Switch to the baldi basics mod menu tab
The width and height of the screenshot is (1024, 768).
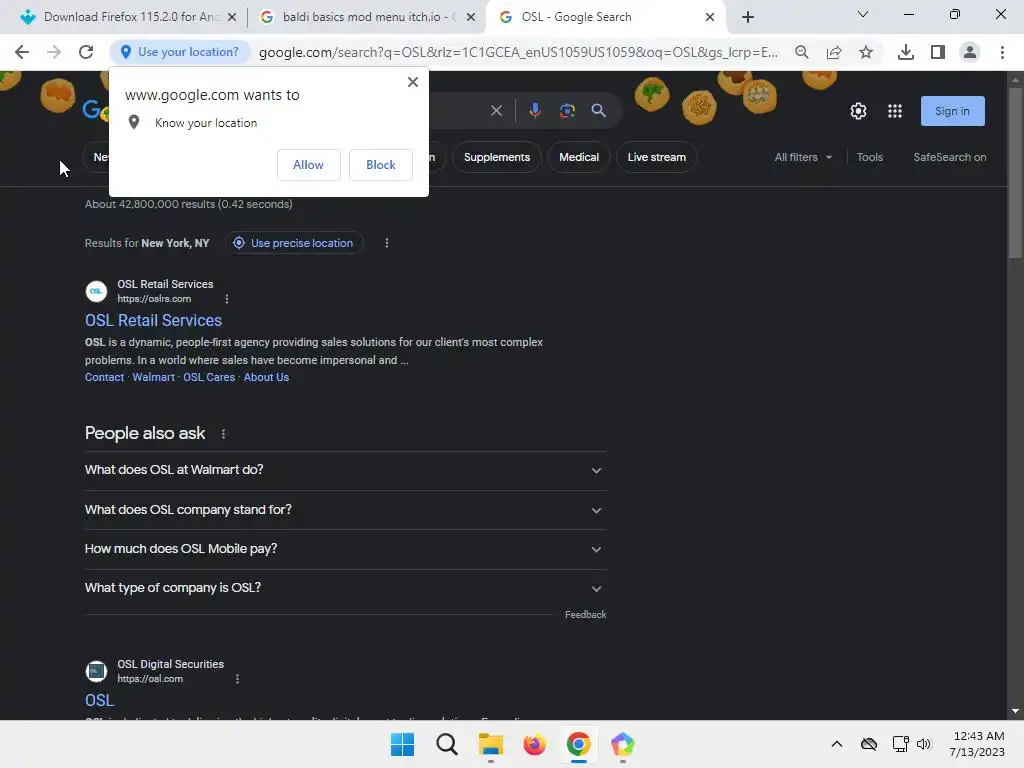tap(367, 17)
